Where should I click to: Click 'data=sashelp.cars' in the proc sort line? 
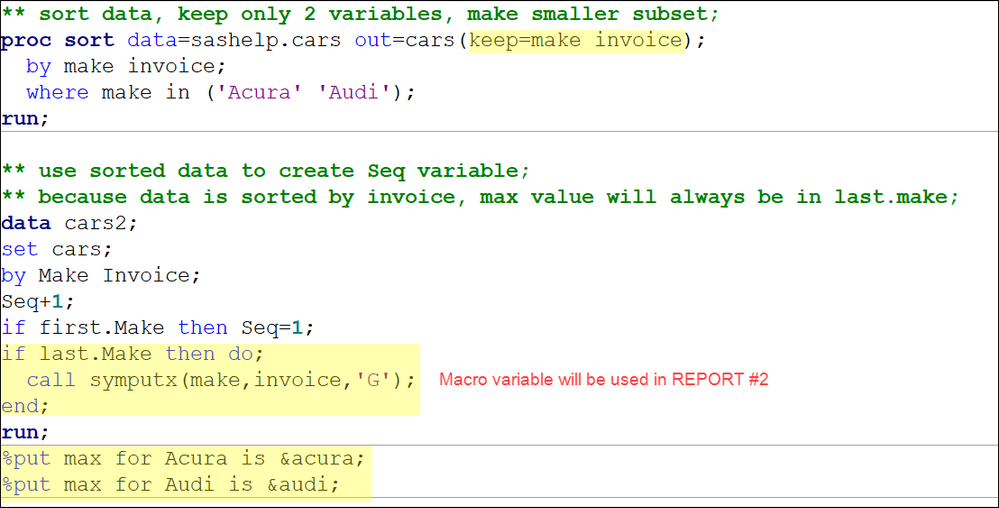tap(234, 40)
